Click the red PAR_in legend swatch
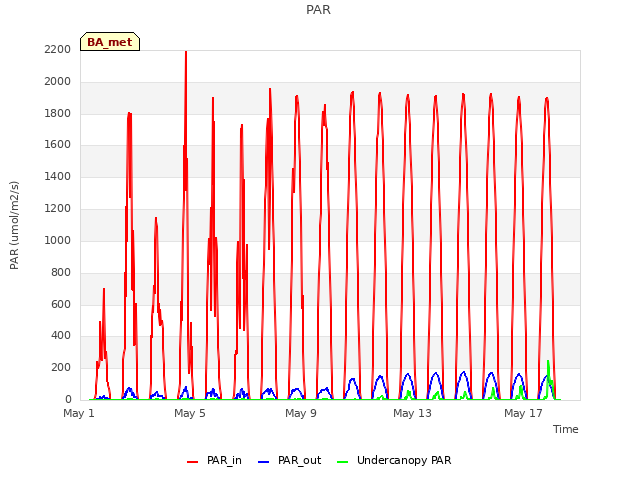The width and height of the screenshot is (640, 480). [192, 462]
